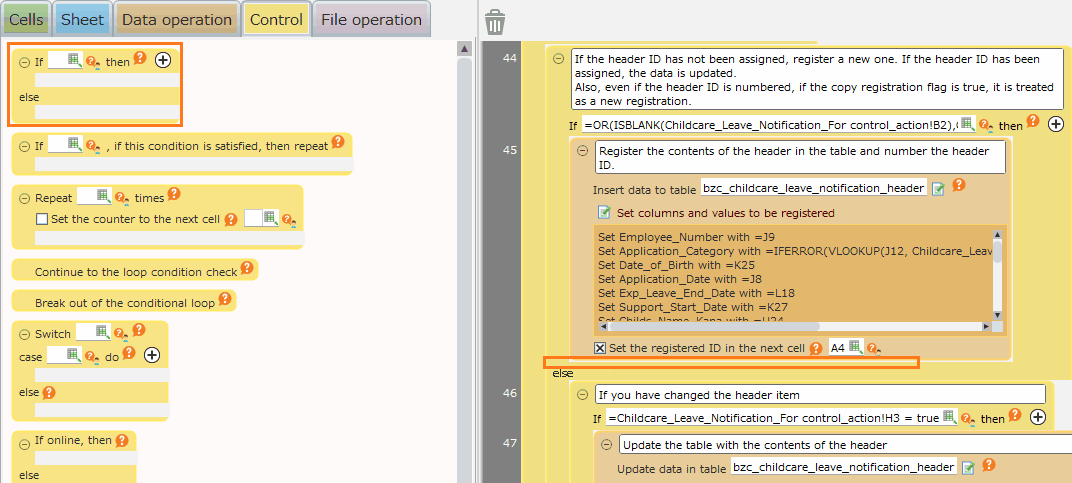The height and width of the screenshot is (483, 1072).
Task: Switch to the Data operation tab
Action: click(x=177, y=19)
